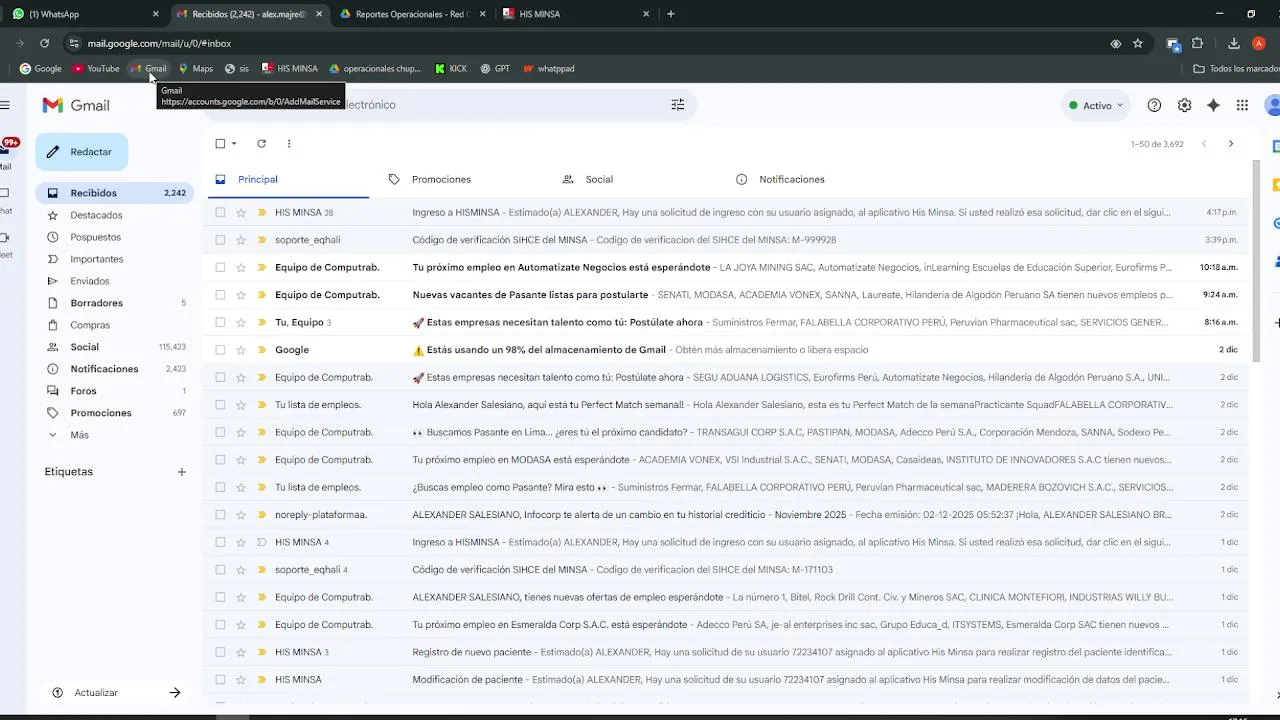The image size is (1280, 720).
Task: Tick checkbox for noreply-plataformaa email
Action: [x=220, y=515]
